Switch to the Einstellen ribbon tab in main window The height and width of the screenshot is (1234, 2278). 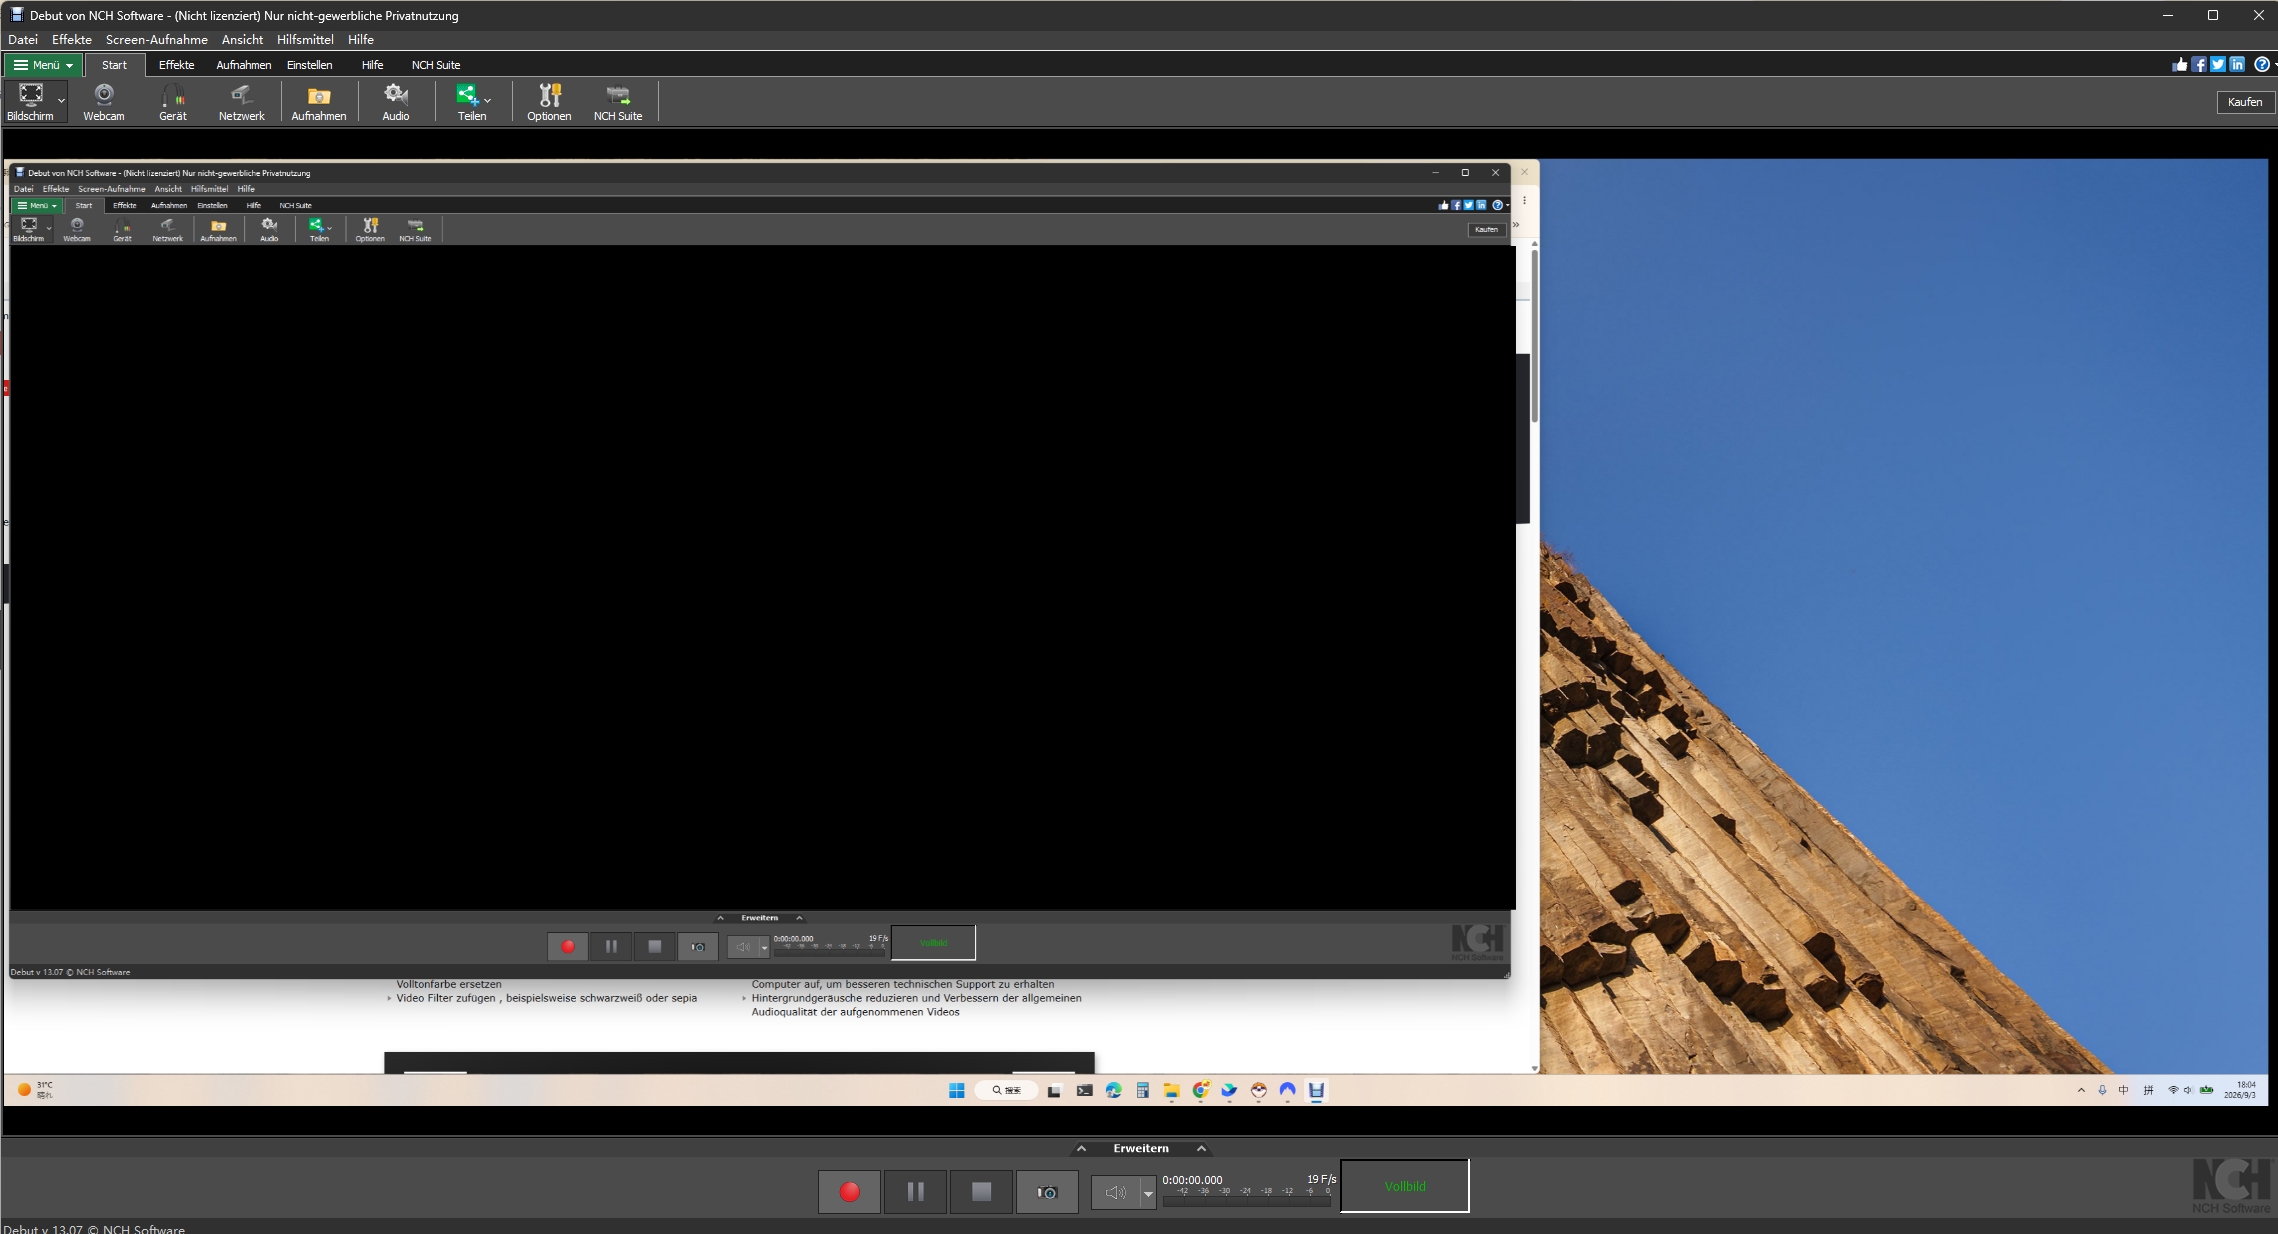[310, 65]
